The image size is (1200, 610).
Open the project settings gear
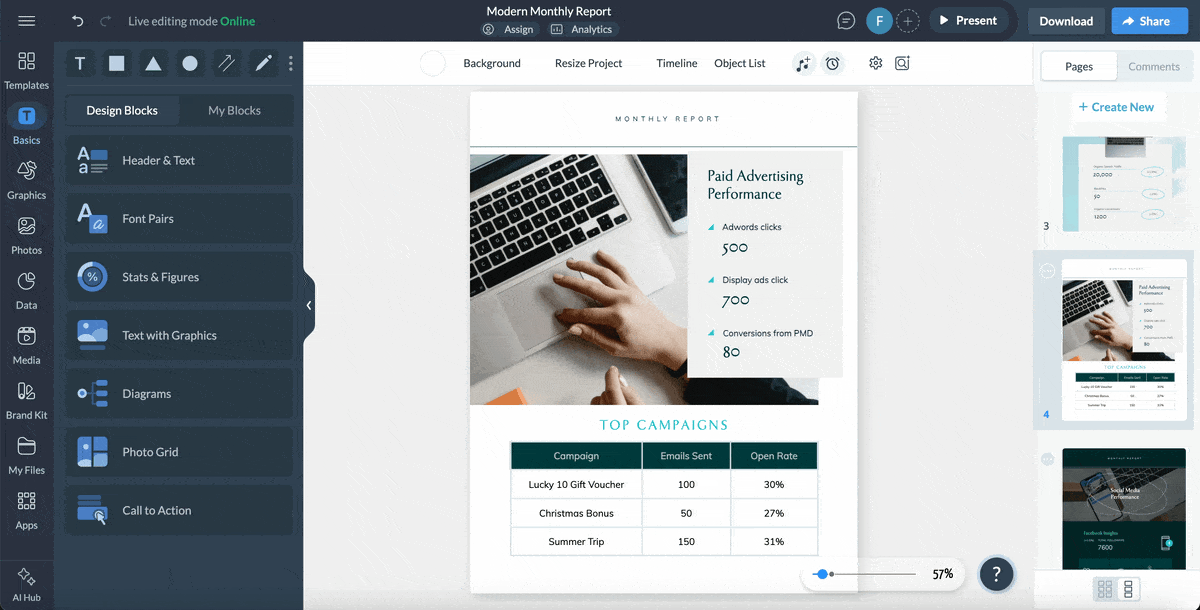point(875,63)
